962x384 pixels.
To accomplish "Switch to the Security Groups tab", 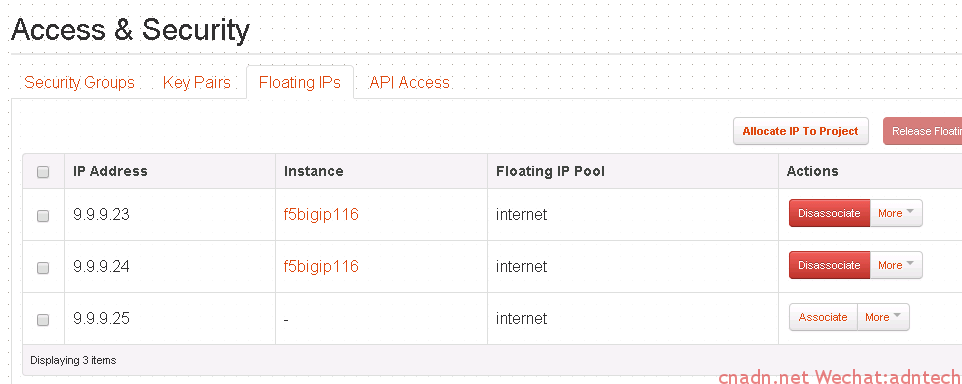I will (x=79, y=82).
